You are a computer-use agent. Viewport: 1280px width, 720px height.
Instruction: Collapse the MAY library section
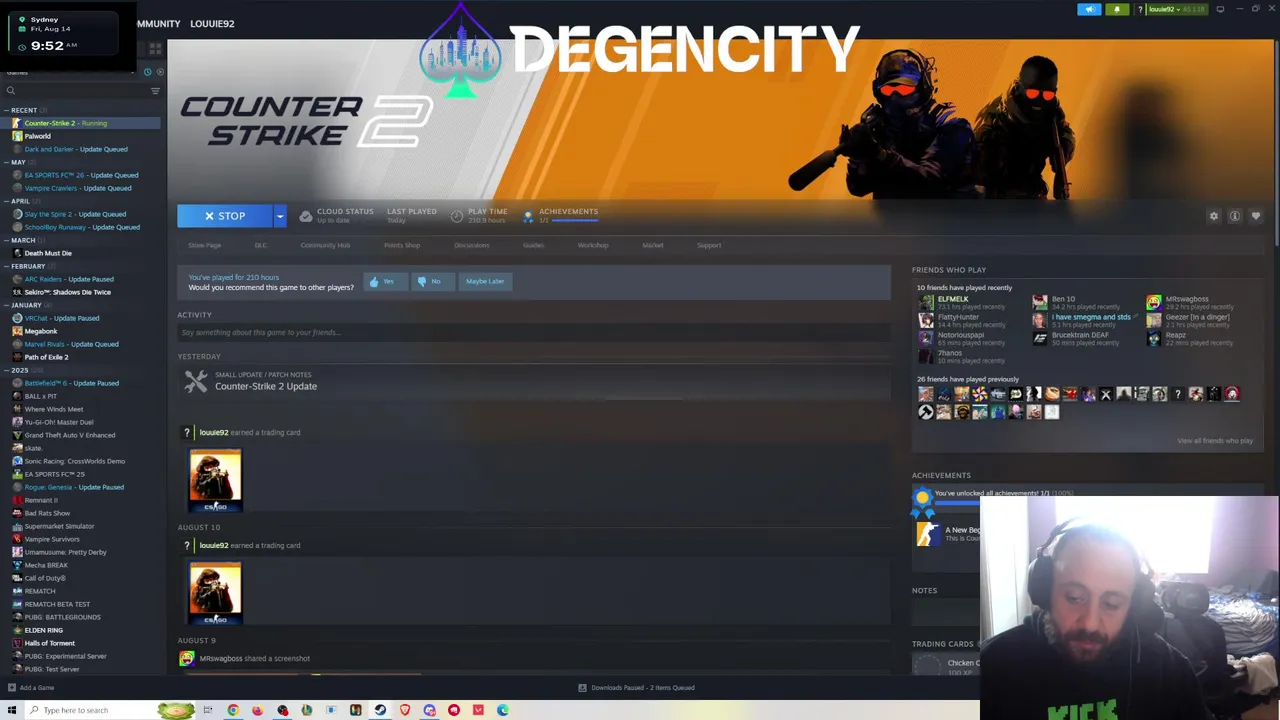click(7, 162)
